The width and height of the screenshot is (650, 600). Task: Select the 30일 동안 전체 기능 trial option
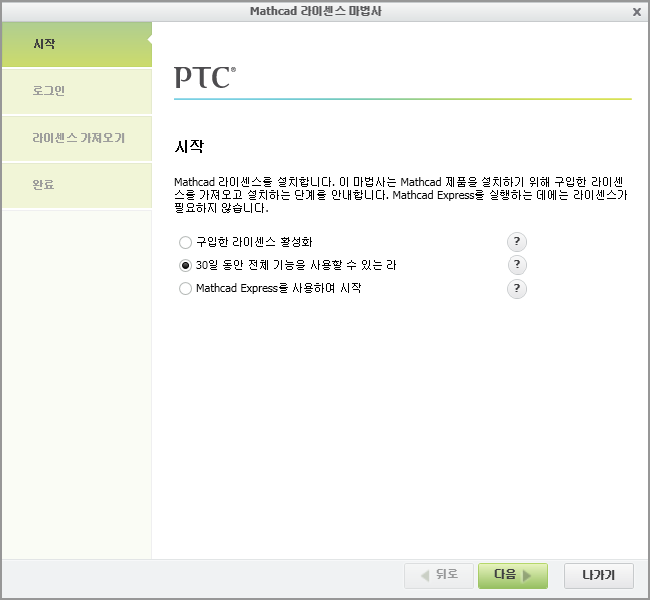pyautogui.click(x=185, y=265)
